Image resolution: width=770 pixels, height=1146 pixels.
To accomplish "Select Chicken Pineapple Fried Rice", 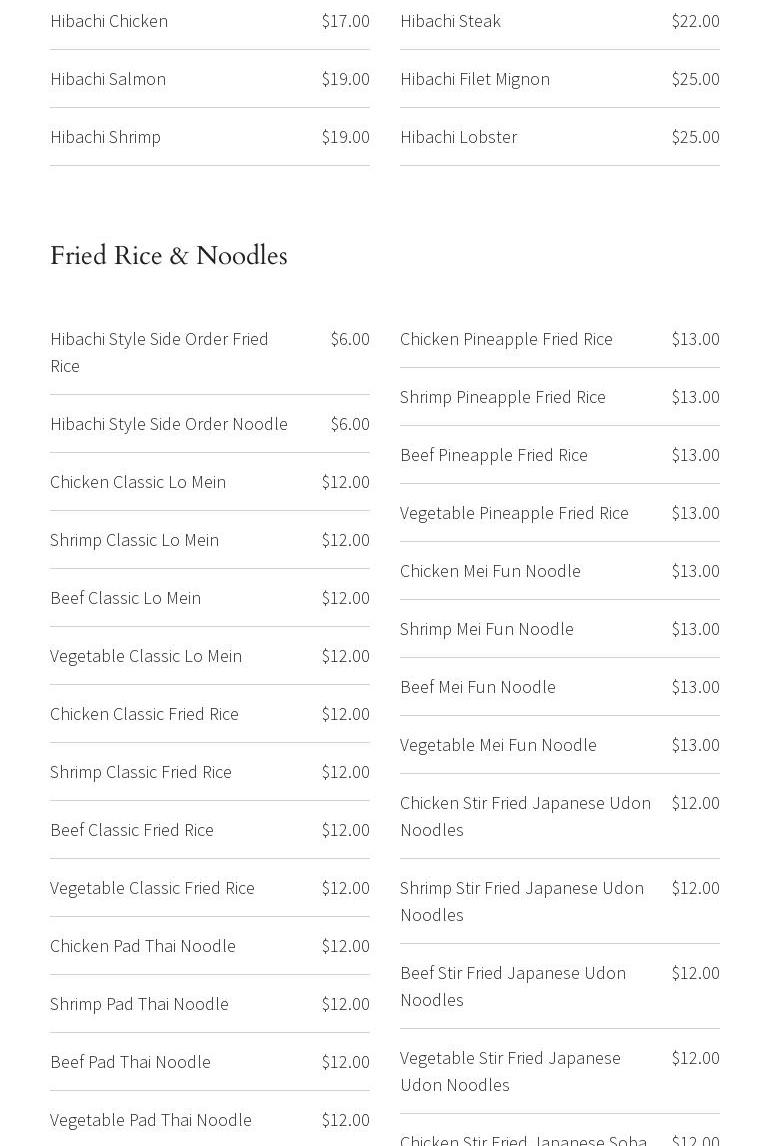I will click(506, 339).
